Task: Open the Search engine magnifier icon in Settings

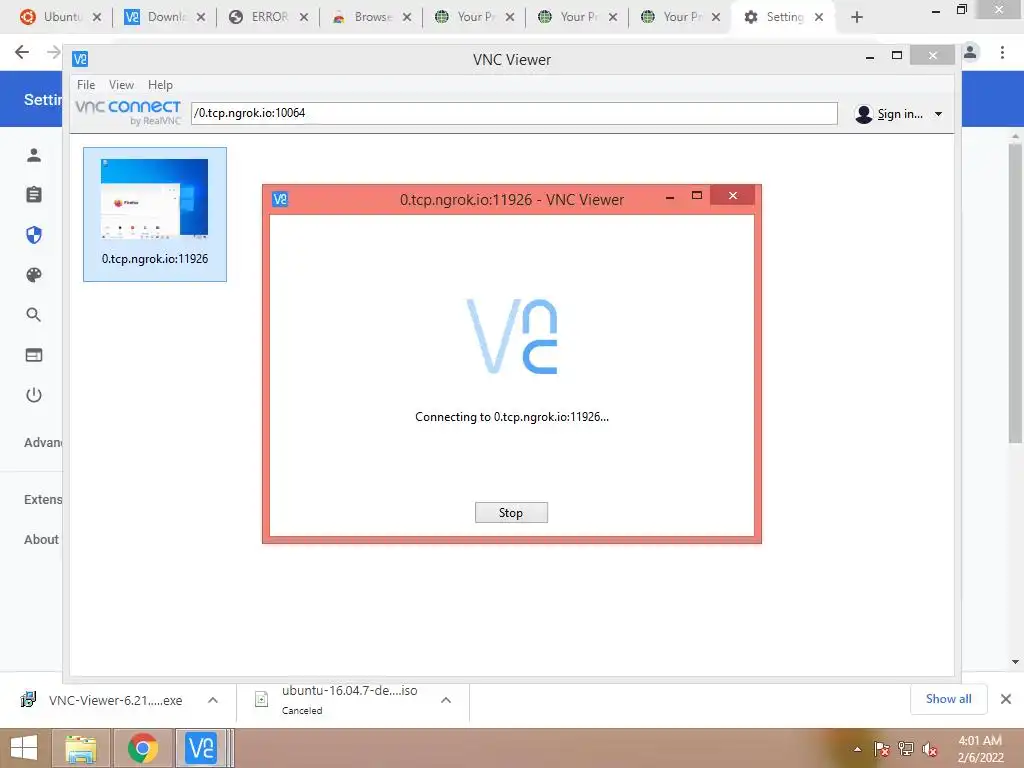Action: [34, 315]
